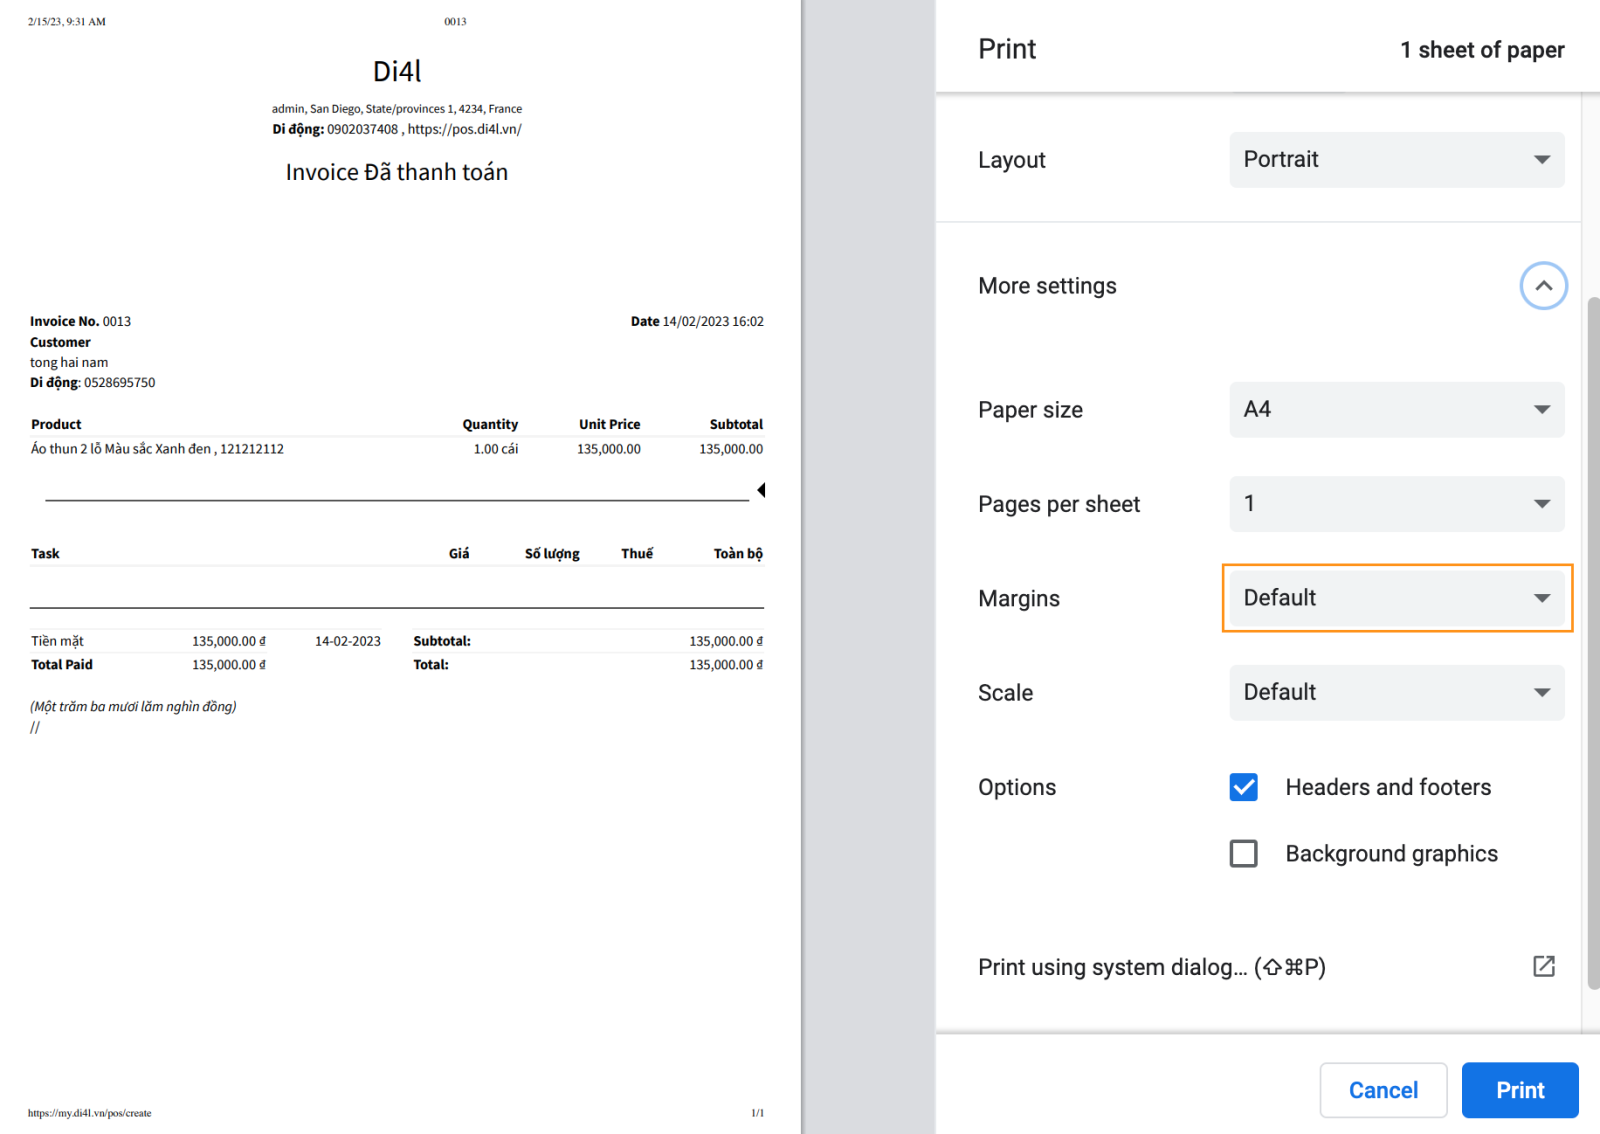Image resolution: width=1600 pixels, height=1134 pixels.
Task: Open the Pages per sheet dropdown
Action: 1396,504
